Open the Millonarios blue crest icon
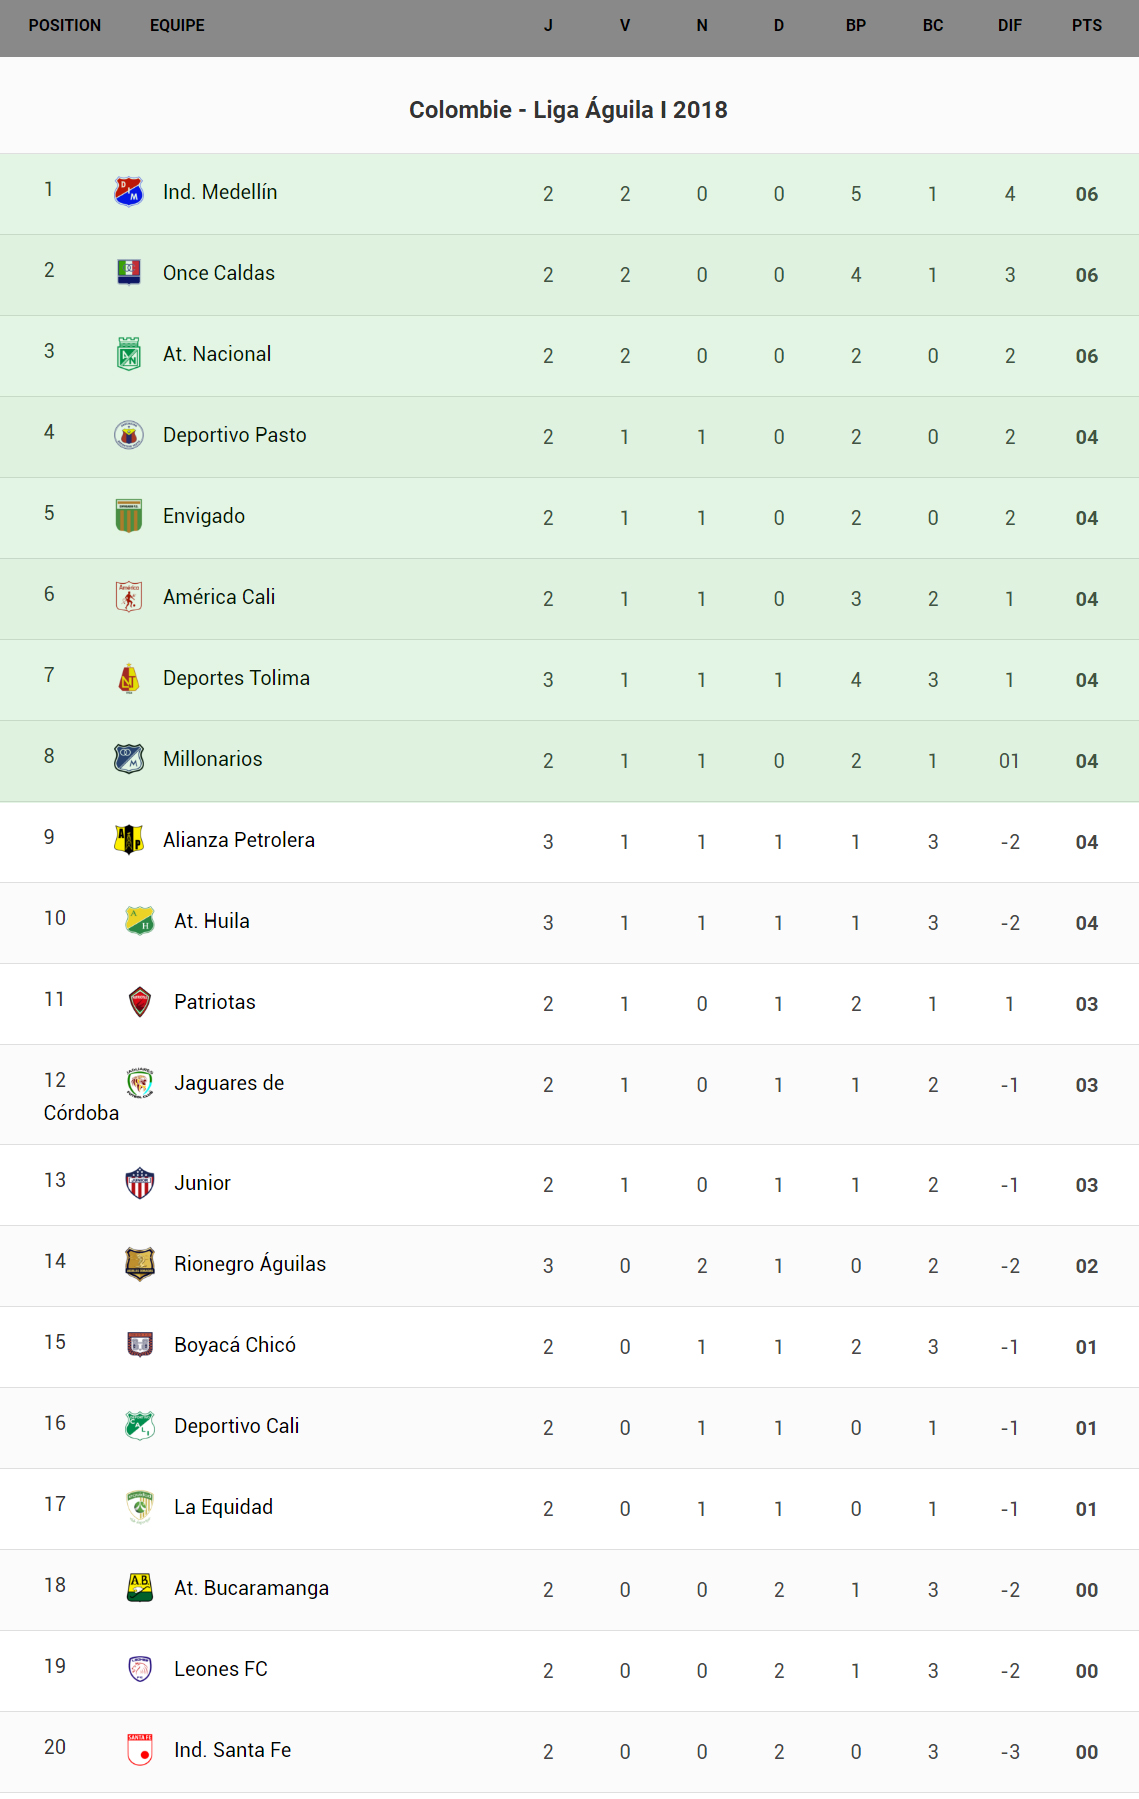Image resolution: width=1139 pixels, height=1799 pixels. [x=129, y=758]
